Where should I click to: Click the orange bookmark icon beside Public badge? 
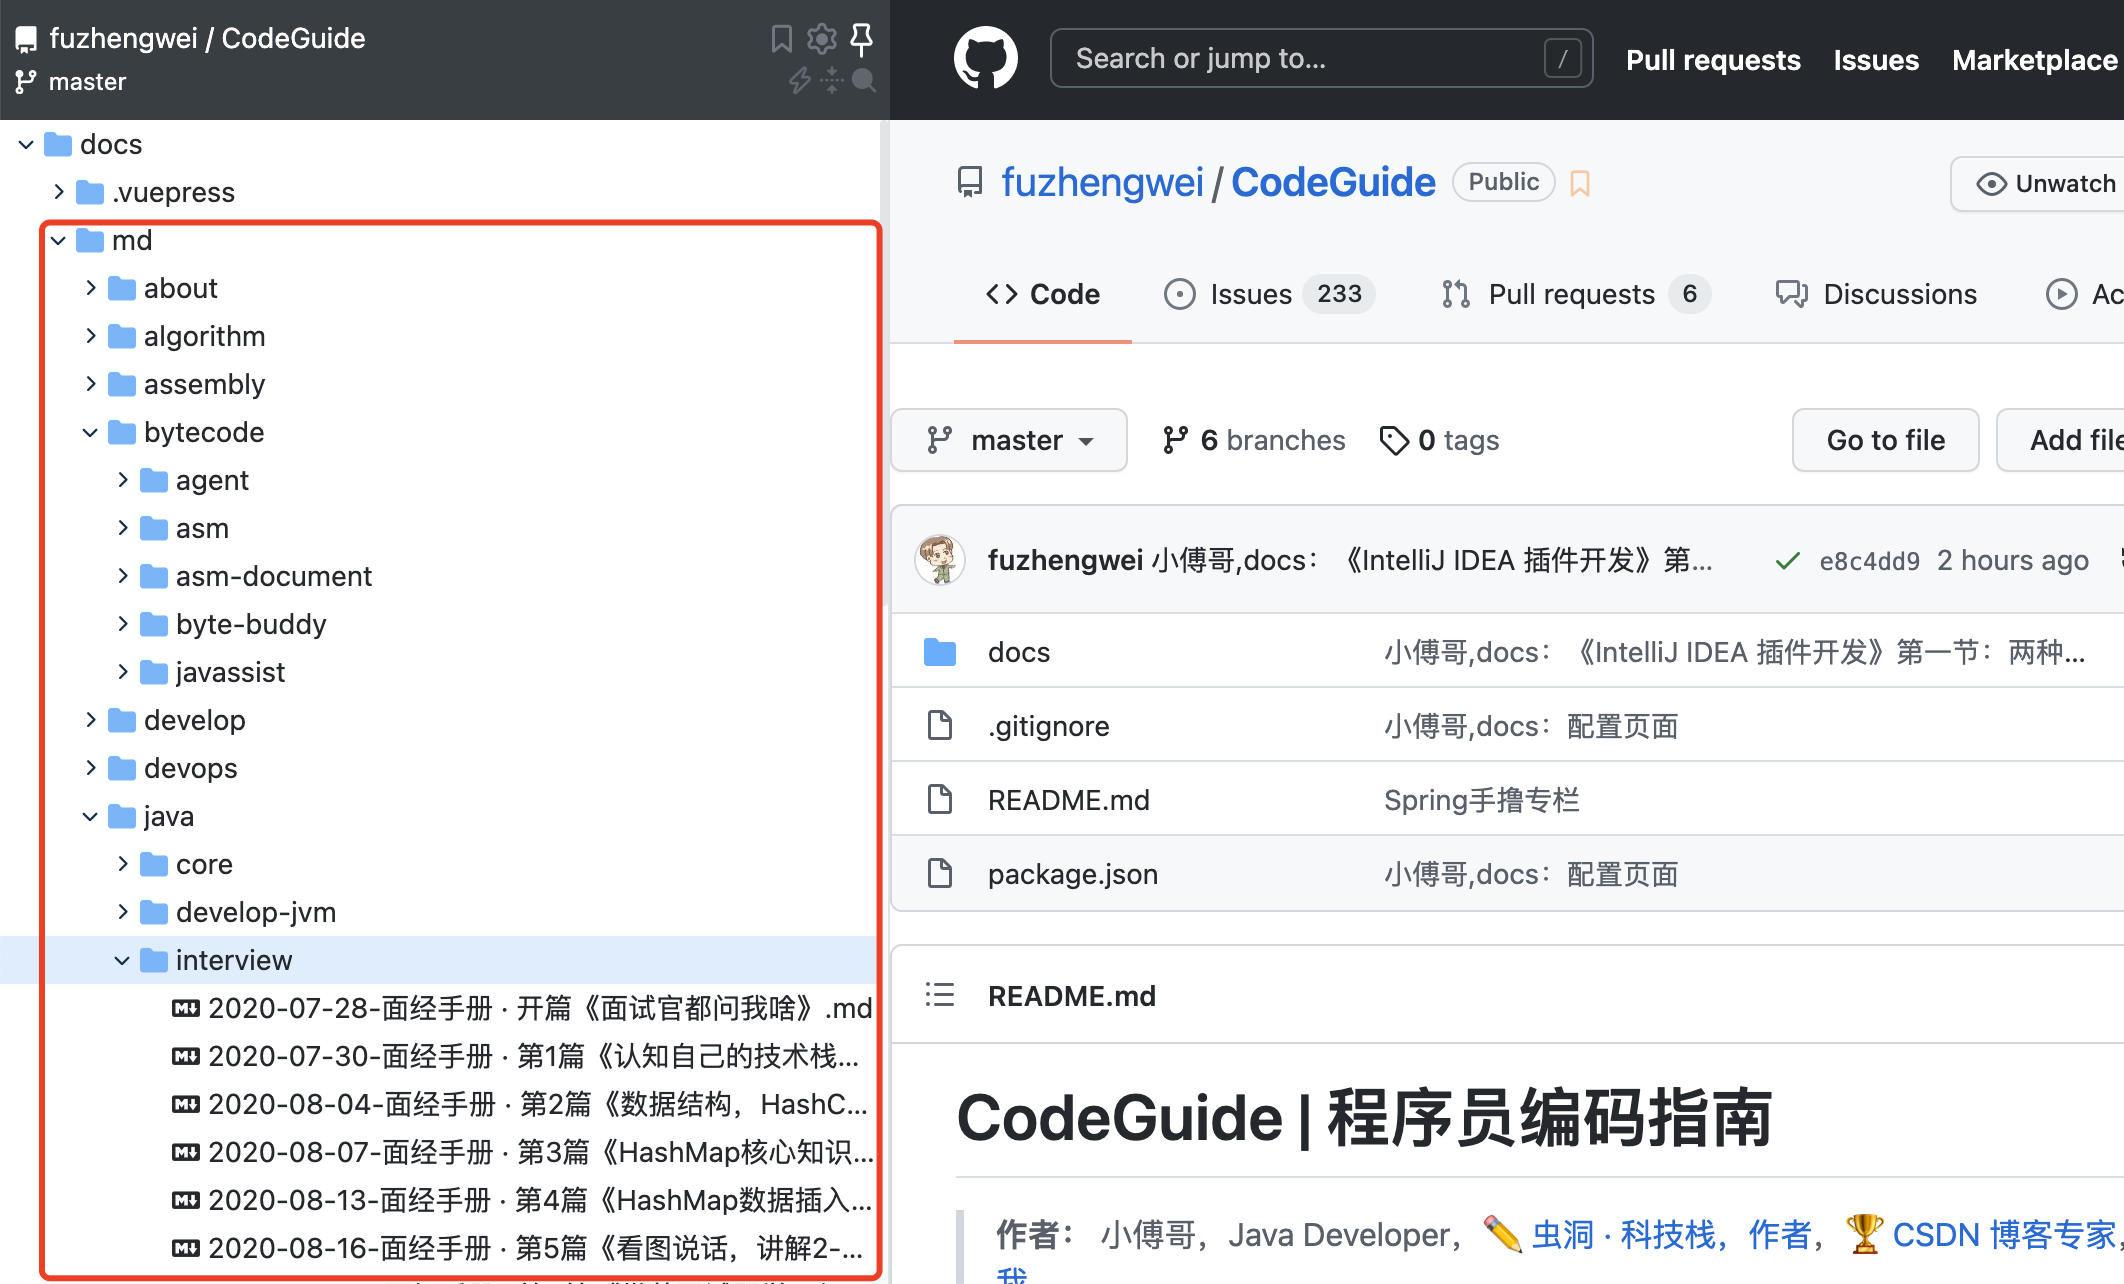click(1580, 183)
